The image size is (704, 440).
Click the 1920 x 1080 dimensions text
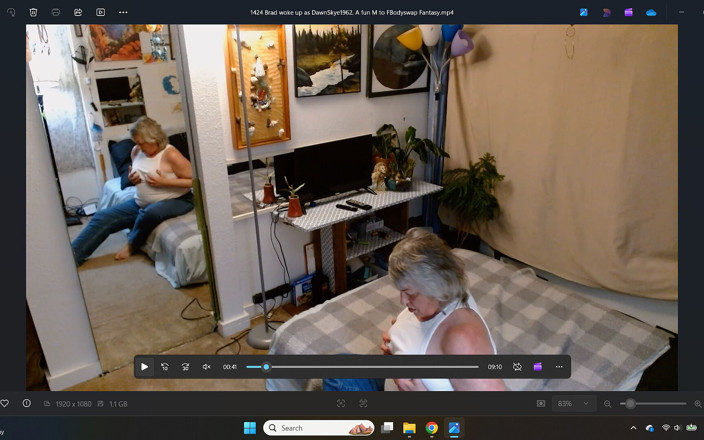pyautogui.click(x=73, y=404)
